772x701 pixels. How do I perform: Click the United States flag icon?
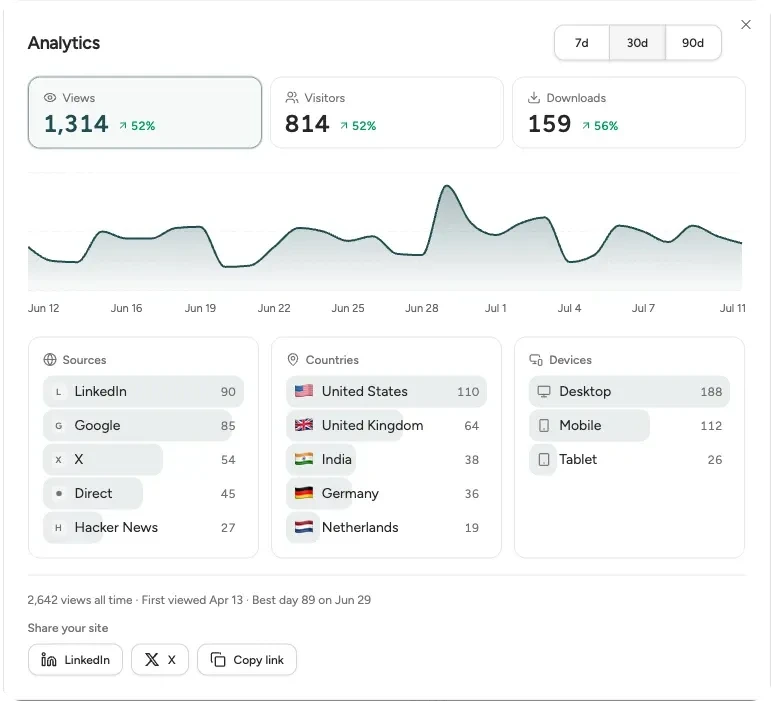[x=304, y=391]
